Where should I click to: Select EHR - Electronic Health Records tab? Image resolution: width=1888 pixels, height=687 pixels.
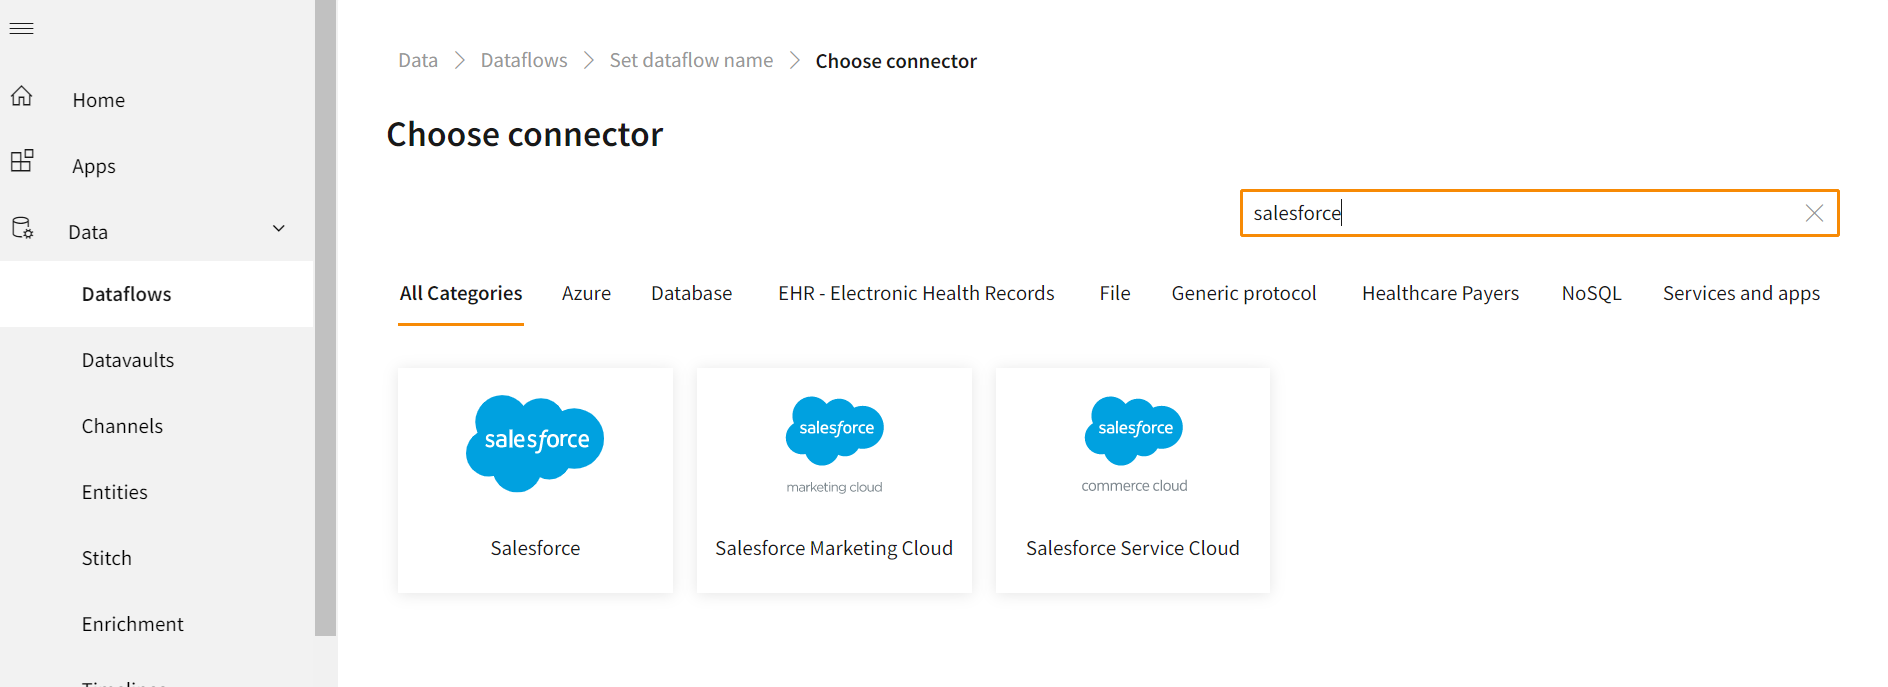pos(916,294)
